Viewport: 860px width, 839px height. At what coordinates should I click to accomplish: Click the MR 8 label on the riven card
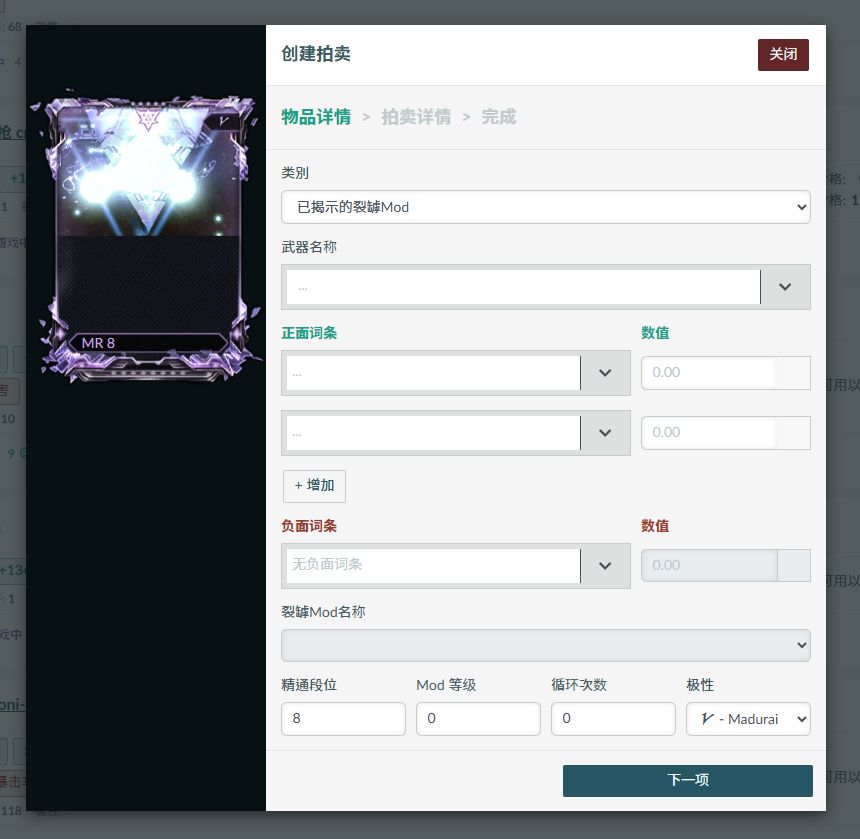pos(98,343)
